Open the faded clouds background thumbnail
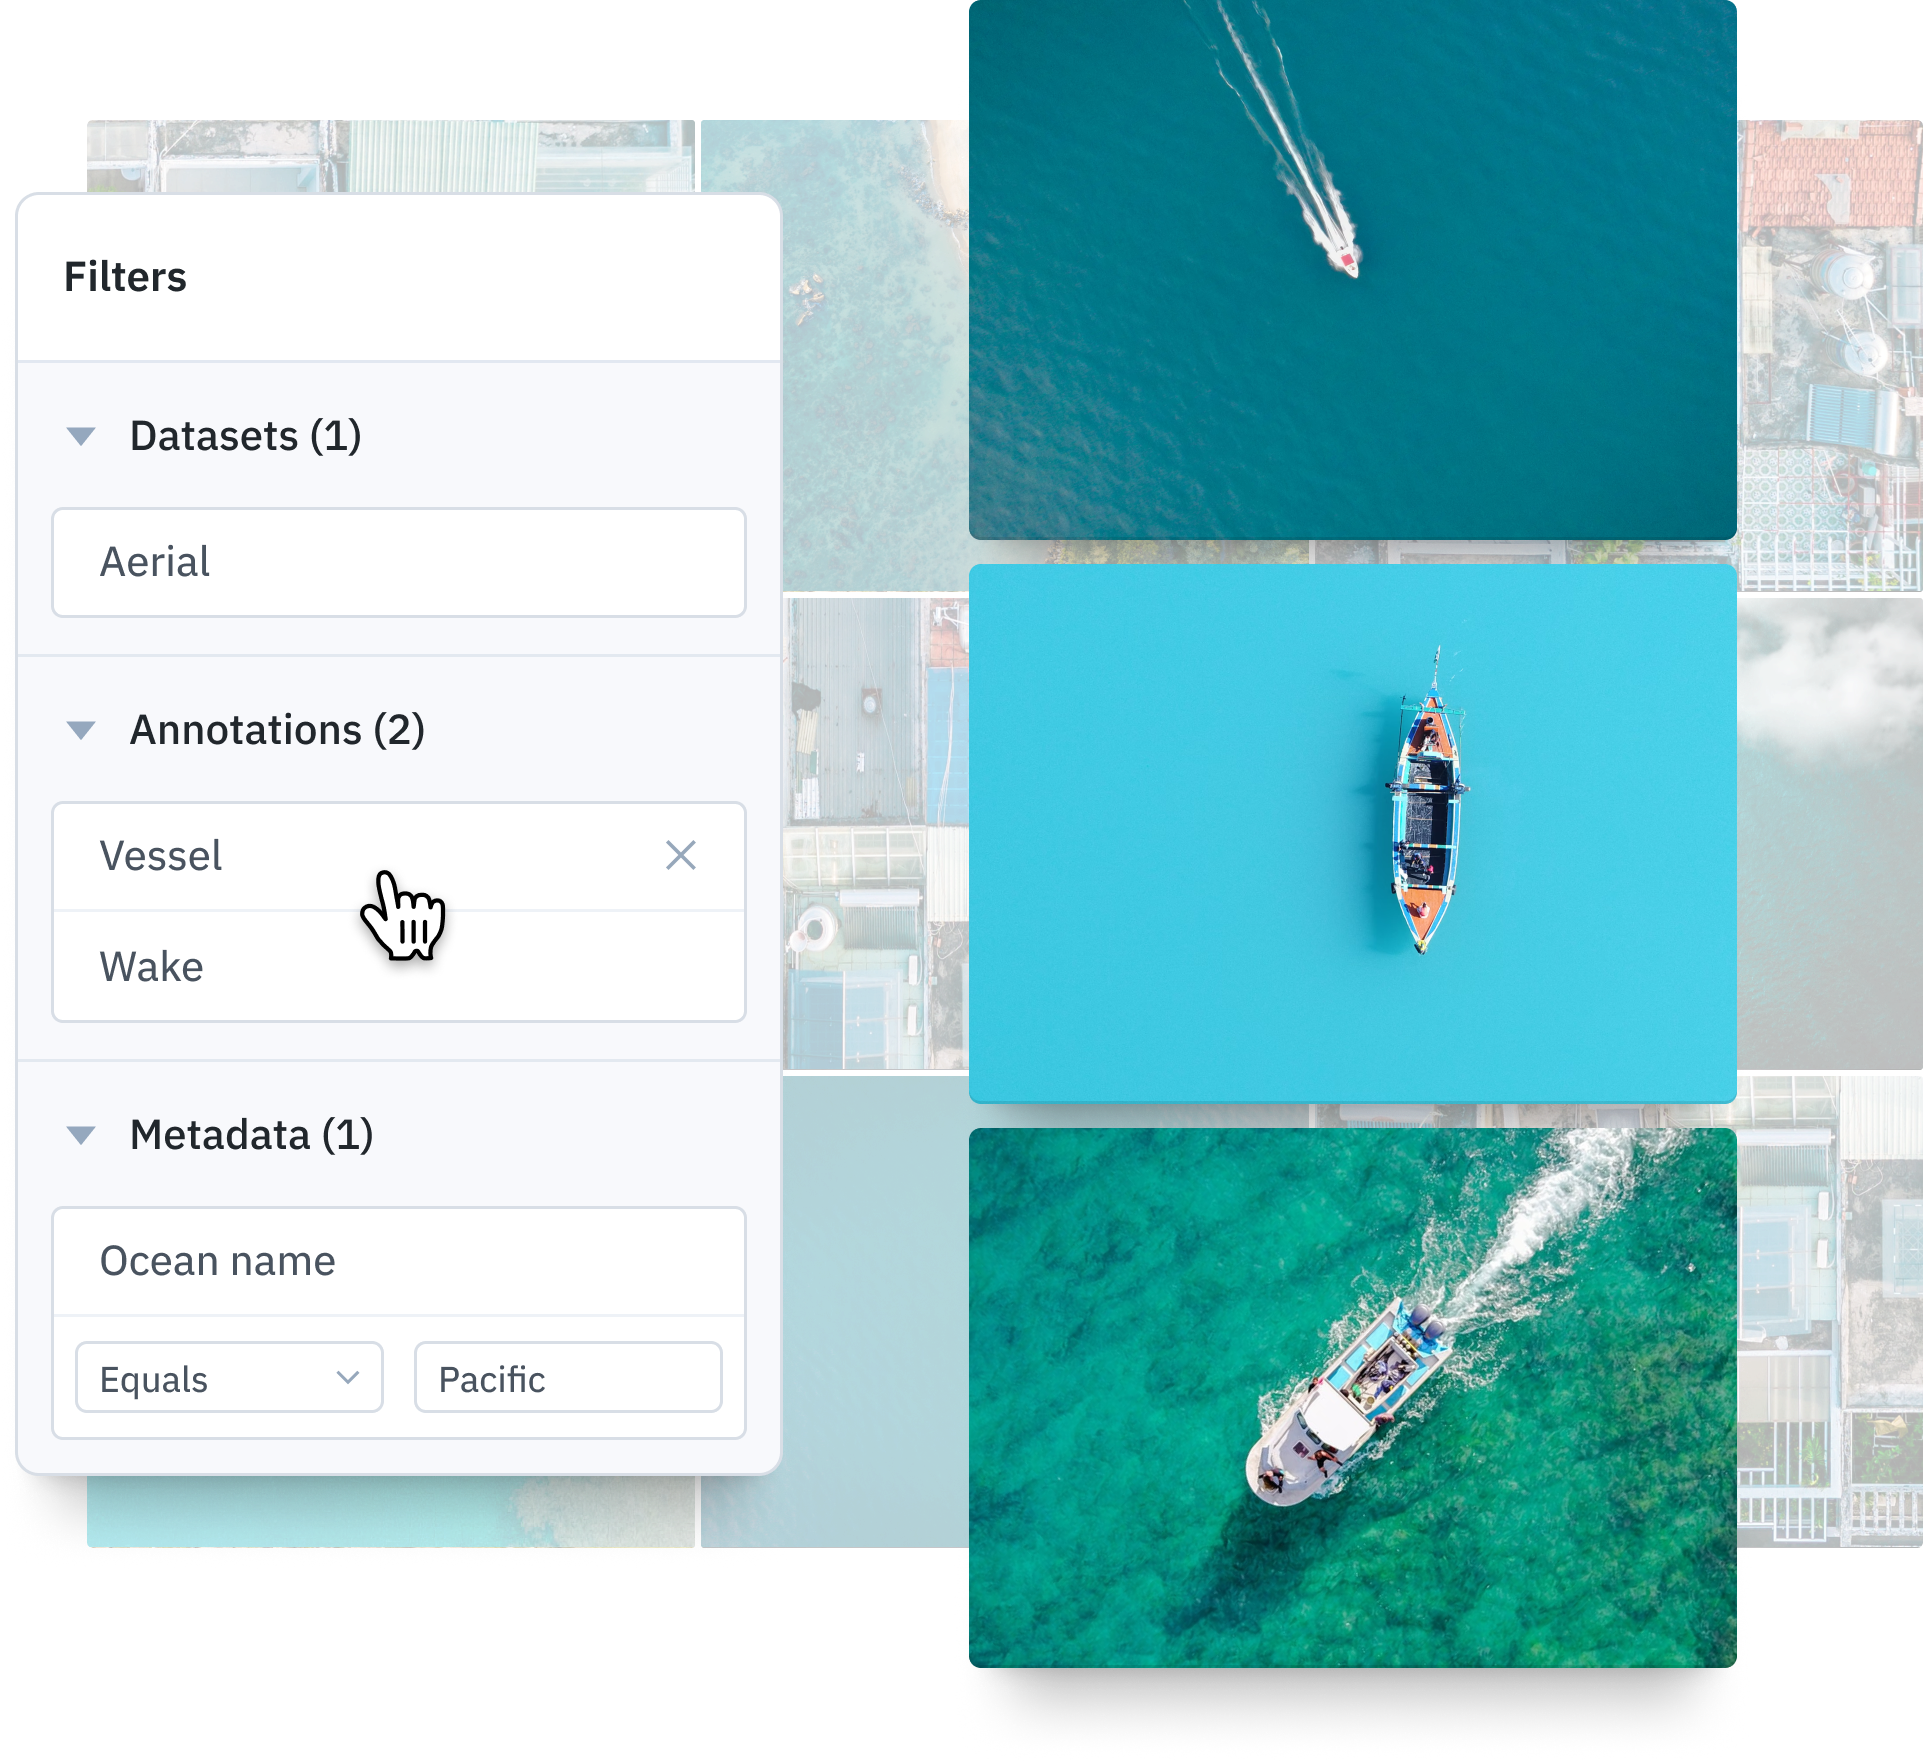Screen dimensions: 1923x1761 [x=1830, y=834]
